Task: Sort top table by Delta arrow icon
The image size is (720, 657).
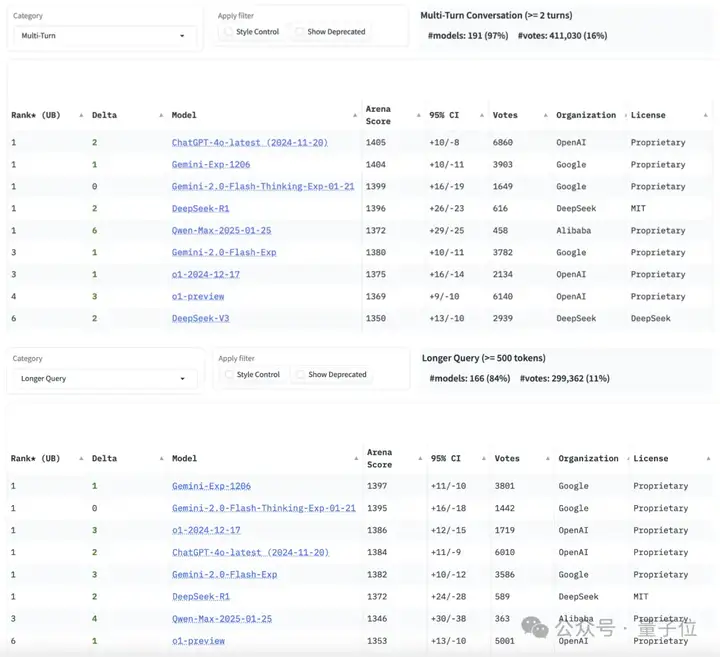Action: point(161,115)
